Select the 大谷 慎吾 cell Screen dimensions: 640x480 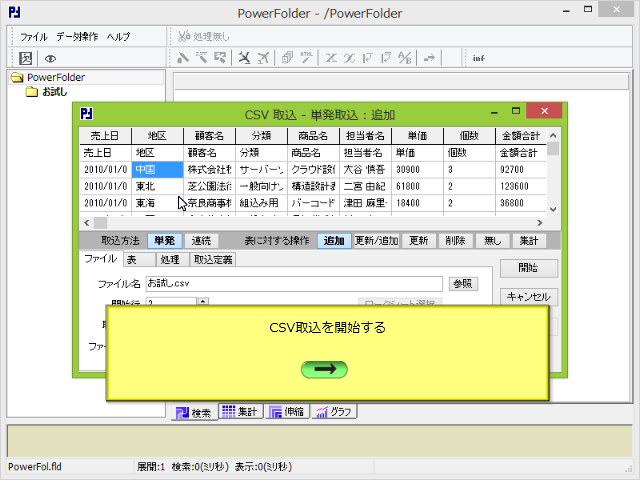(365, 169)
